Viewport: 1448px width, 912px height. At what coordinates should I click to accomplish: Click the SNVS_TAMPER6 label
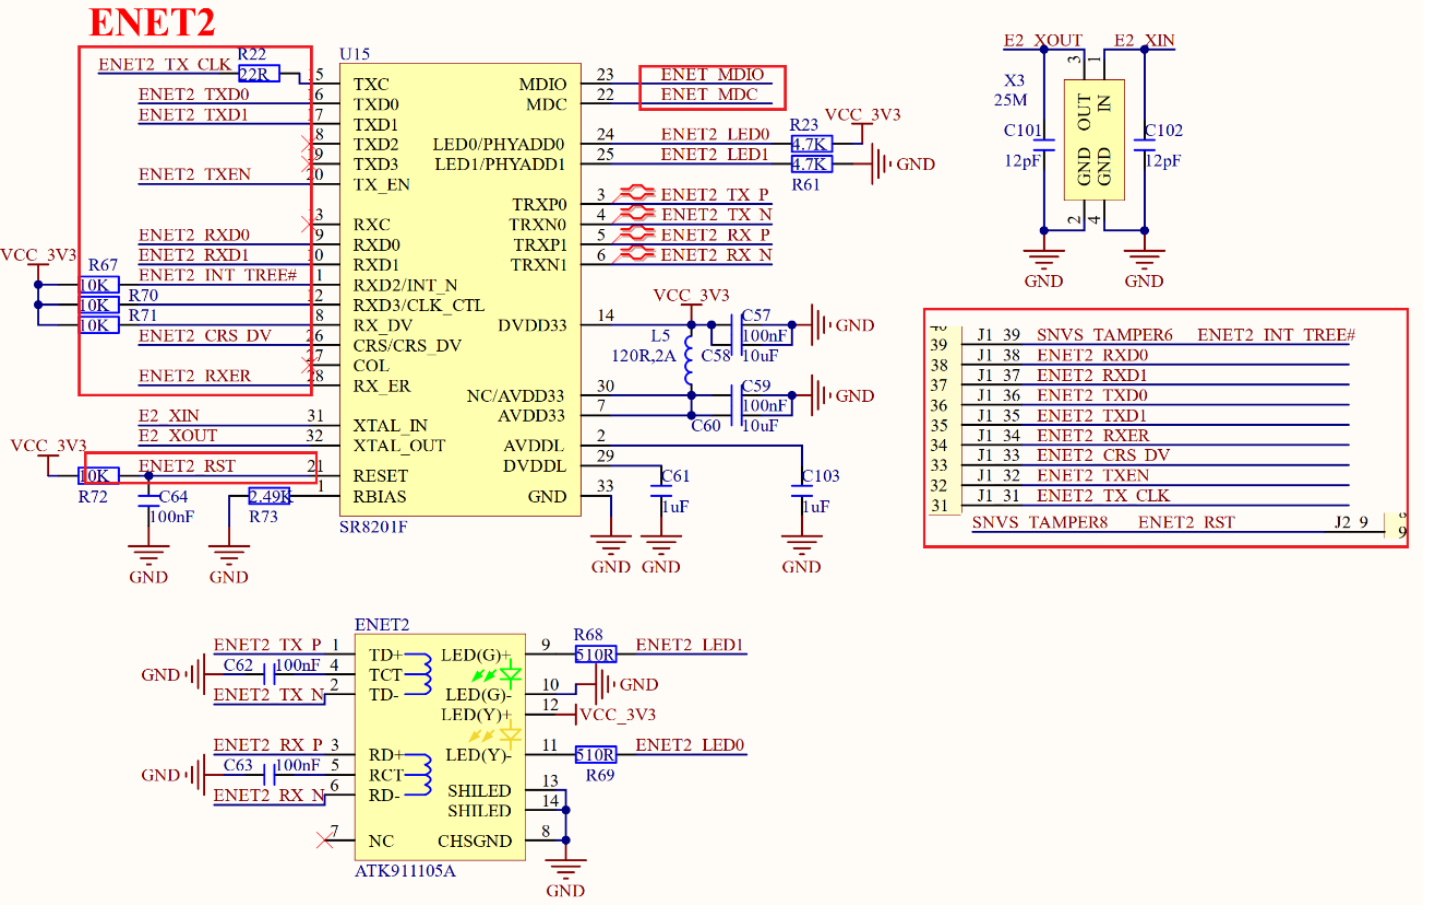(1104, 335)
